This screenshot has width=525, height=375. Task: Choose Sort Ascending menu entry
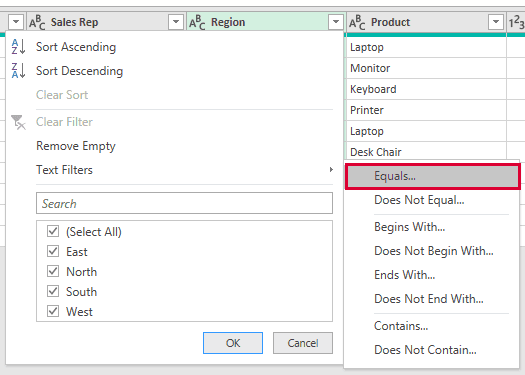[x=76, y=47]
